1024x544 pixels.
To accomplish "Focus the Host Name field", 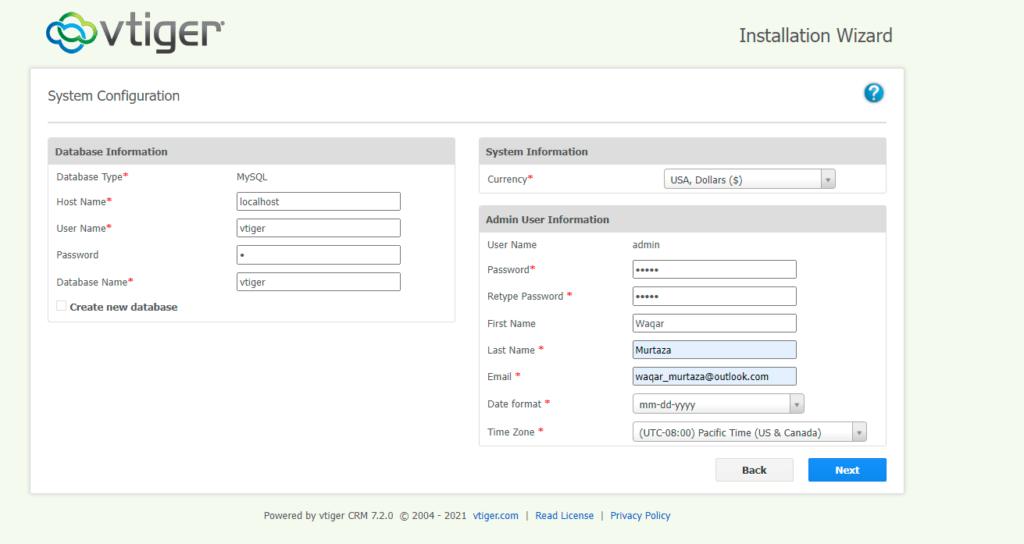I will pyautogui.click(x=319, y=202).
